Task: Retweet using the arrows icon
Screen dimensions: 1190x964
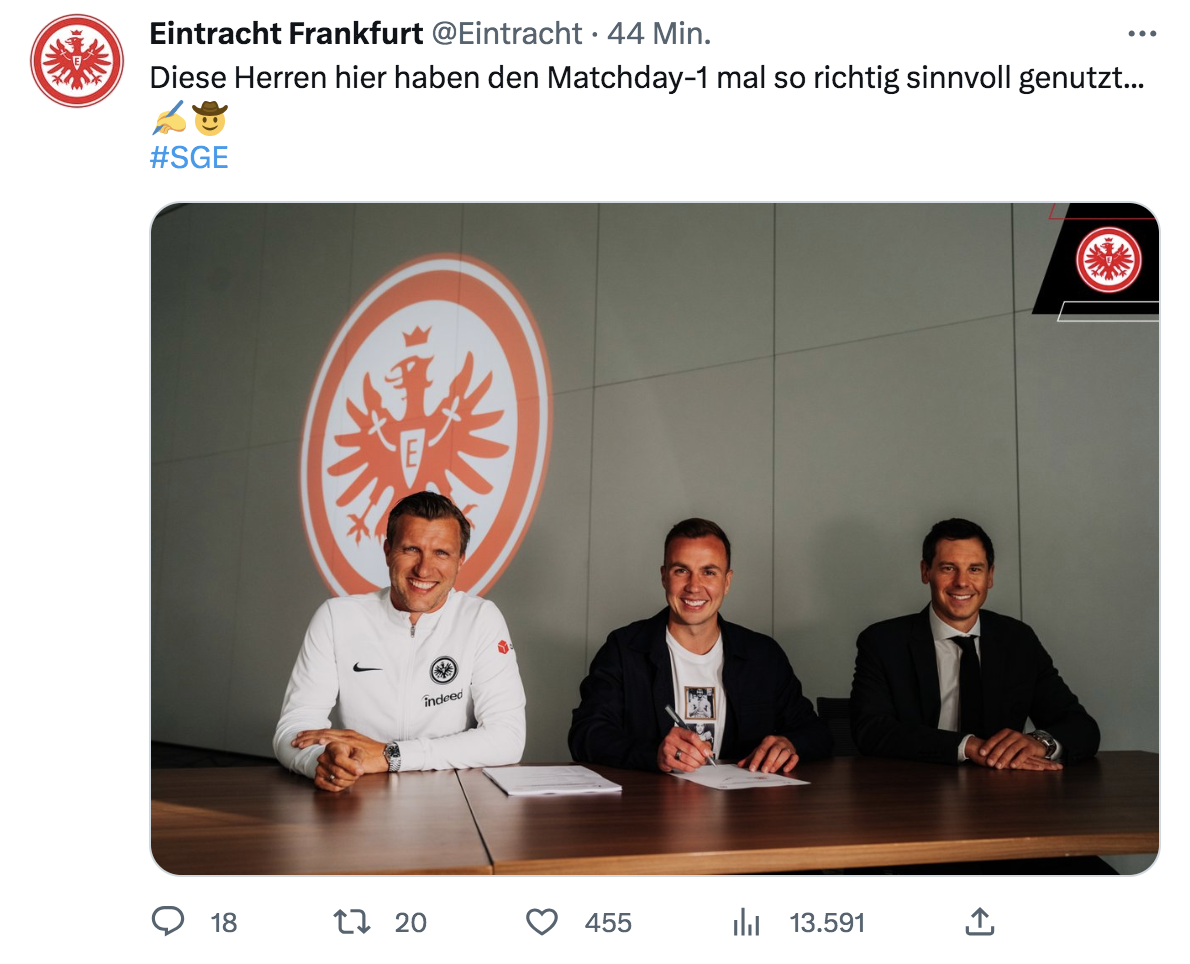Action: click(350, 921)
